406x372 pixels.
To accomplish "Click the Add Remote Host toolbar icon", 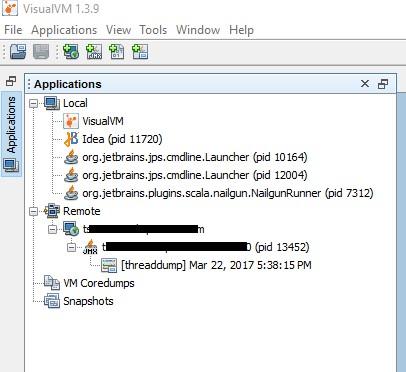I will tap(71, 52).
